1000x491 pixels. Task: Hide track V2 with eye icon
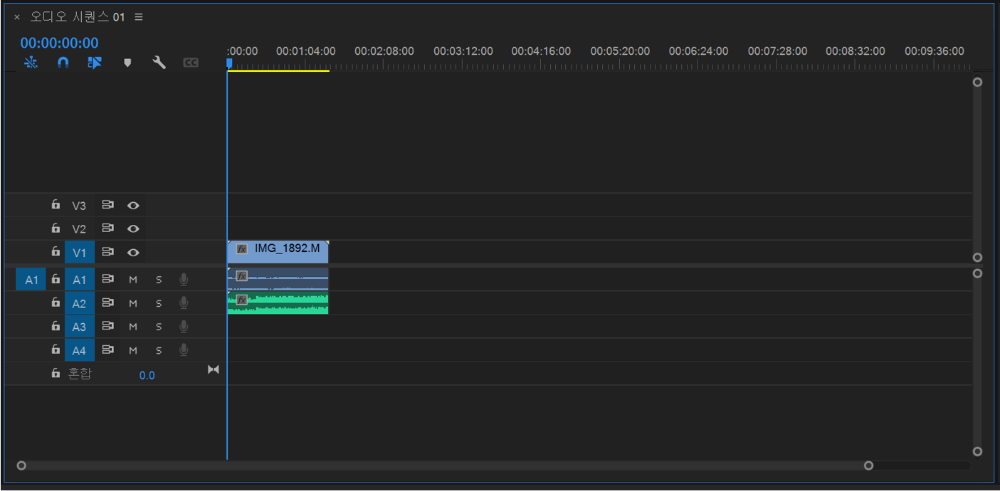(x=133, y=228)
